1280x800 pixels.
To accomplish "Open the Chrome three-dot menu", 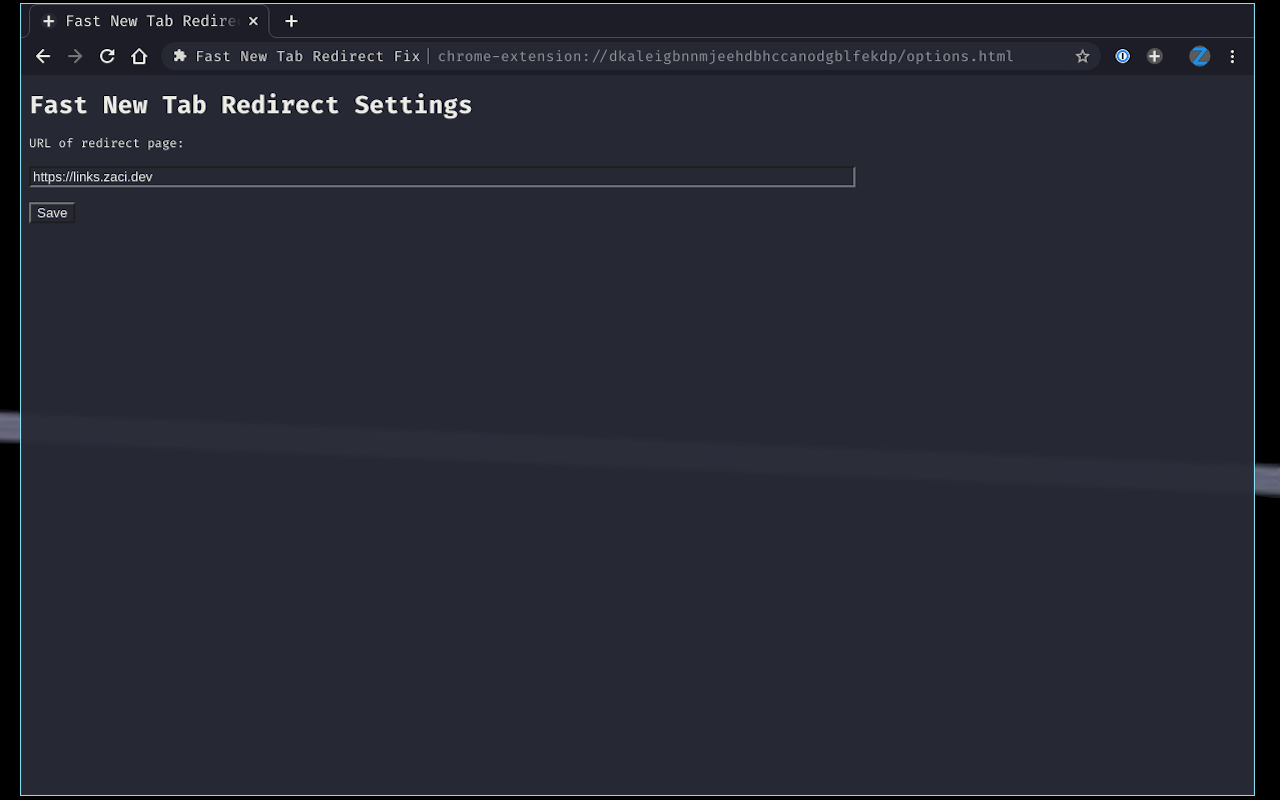I will (x=1232, y=56).
